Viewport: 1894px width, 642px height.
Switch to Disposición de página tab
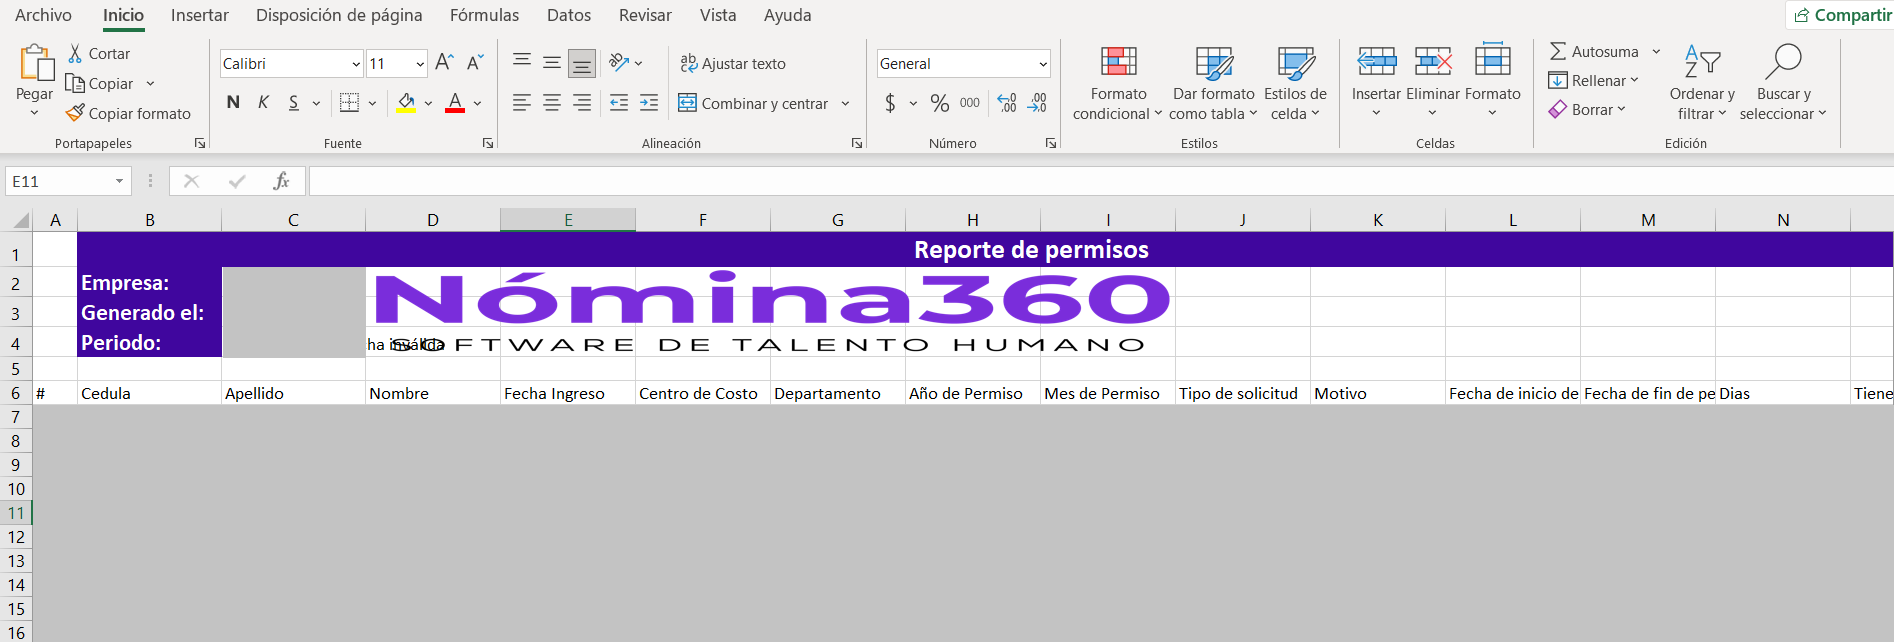tap(339, 15)
